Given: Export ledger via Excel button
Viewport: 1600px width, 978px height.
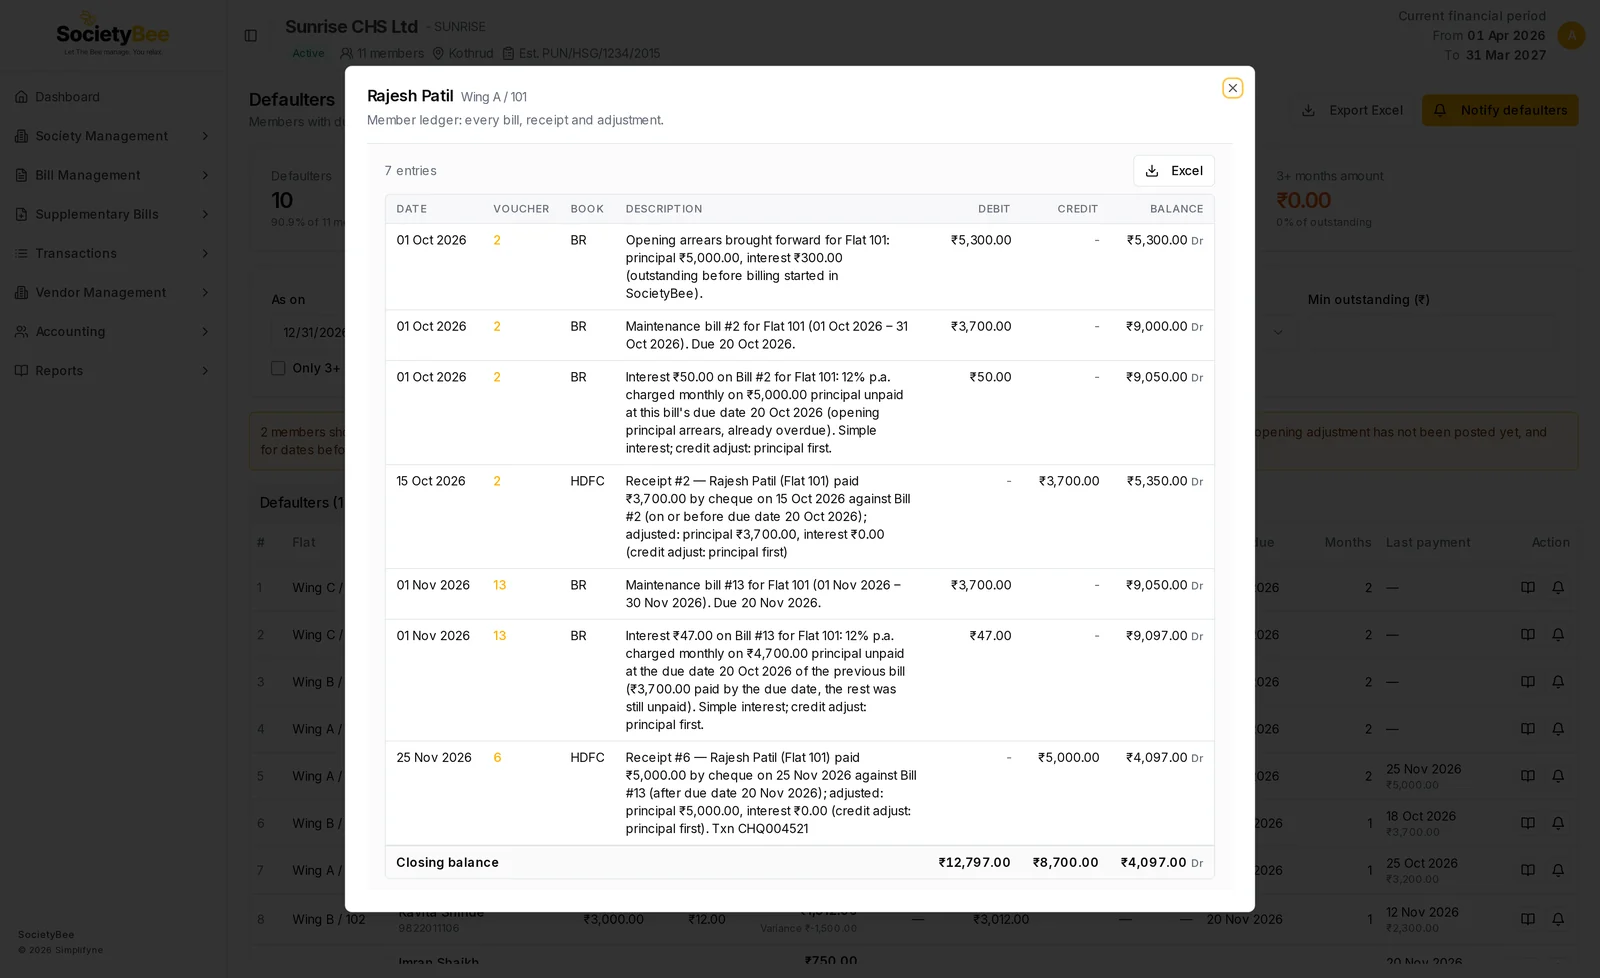Looking at the screenshot, I should coord(1174,171).
